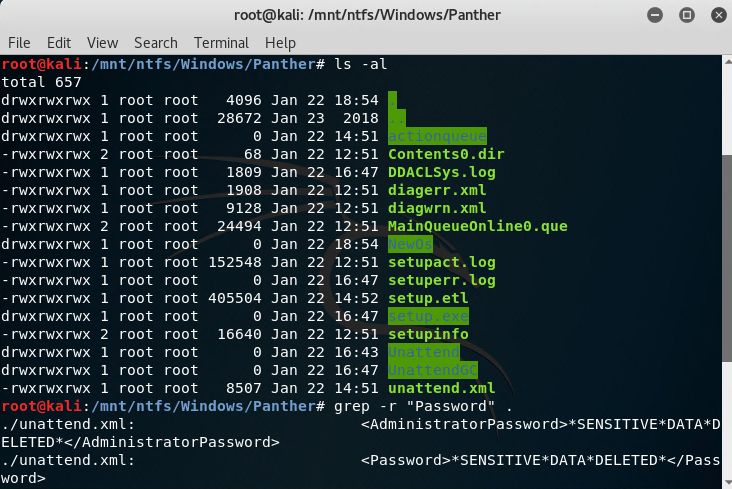Open the Help menu

point(280,43)
